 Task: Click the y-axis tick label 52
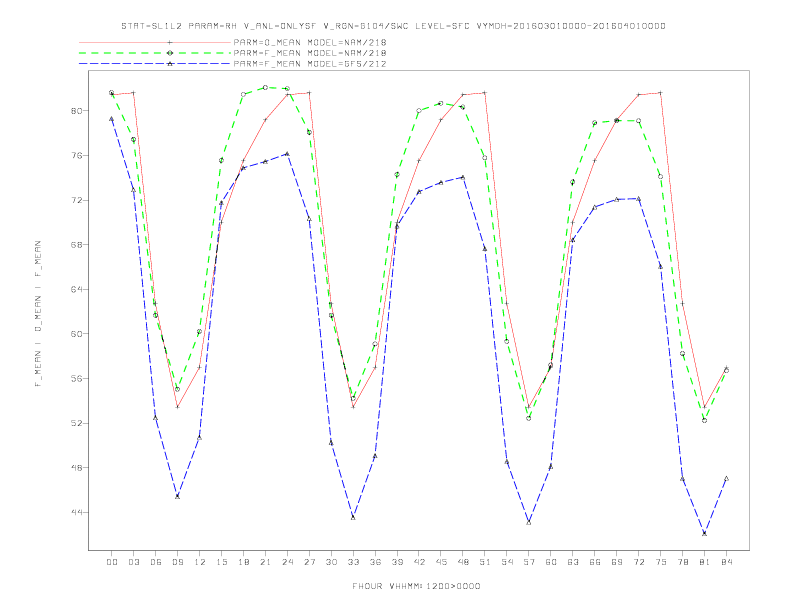click(x=76, y=423)
